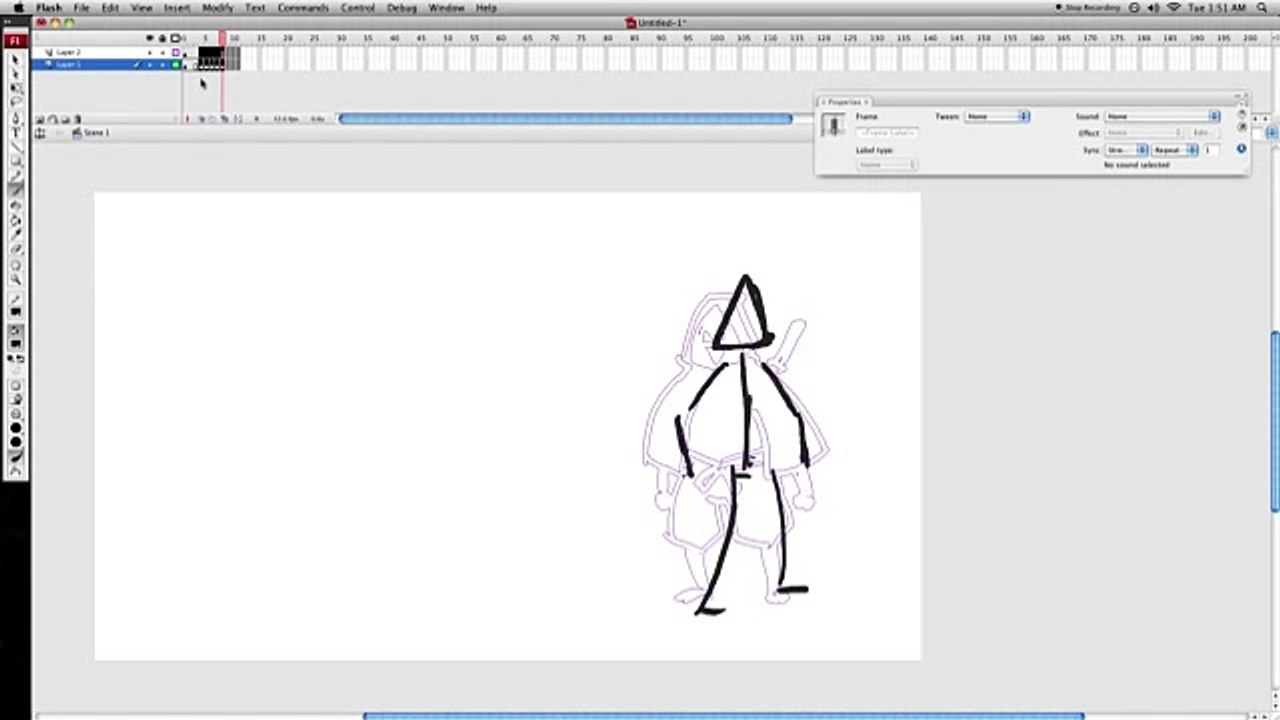Select the Pen tool
This screenshot has width=1280, height=720.
15,117
